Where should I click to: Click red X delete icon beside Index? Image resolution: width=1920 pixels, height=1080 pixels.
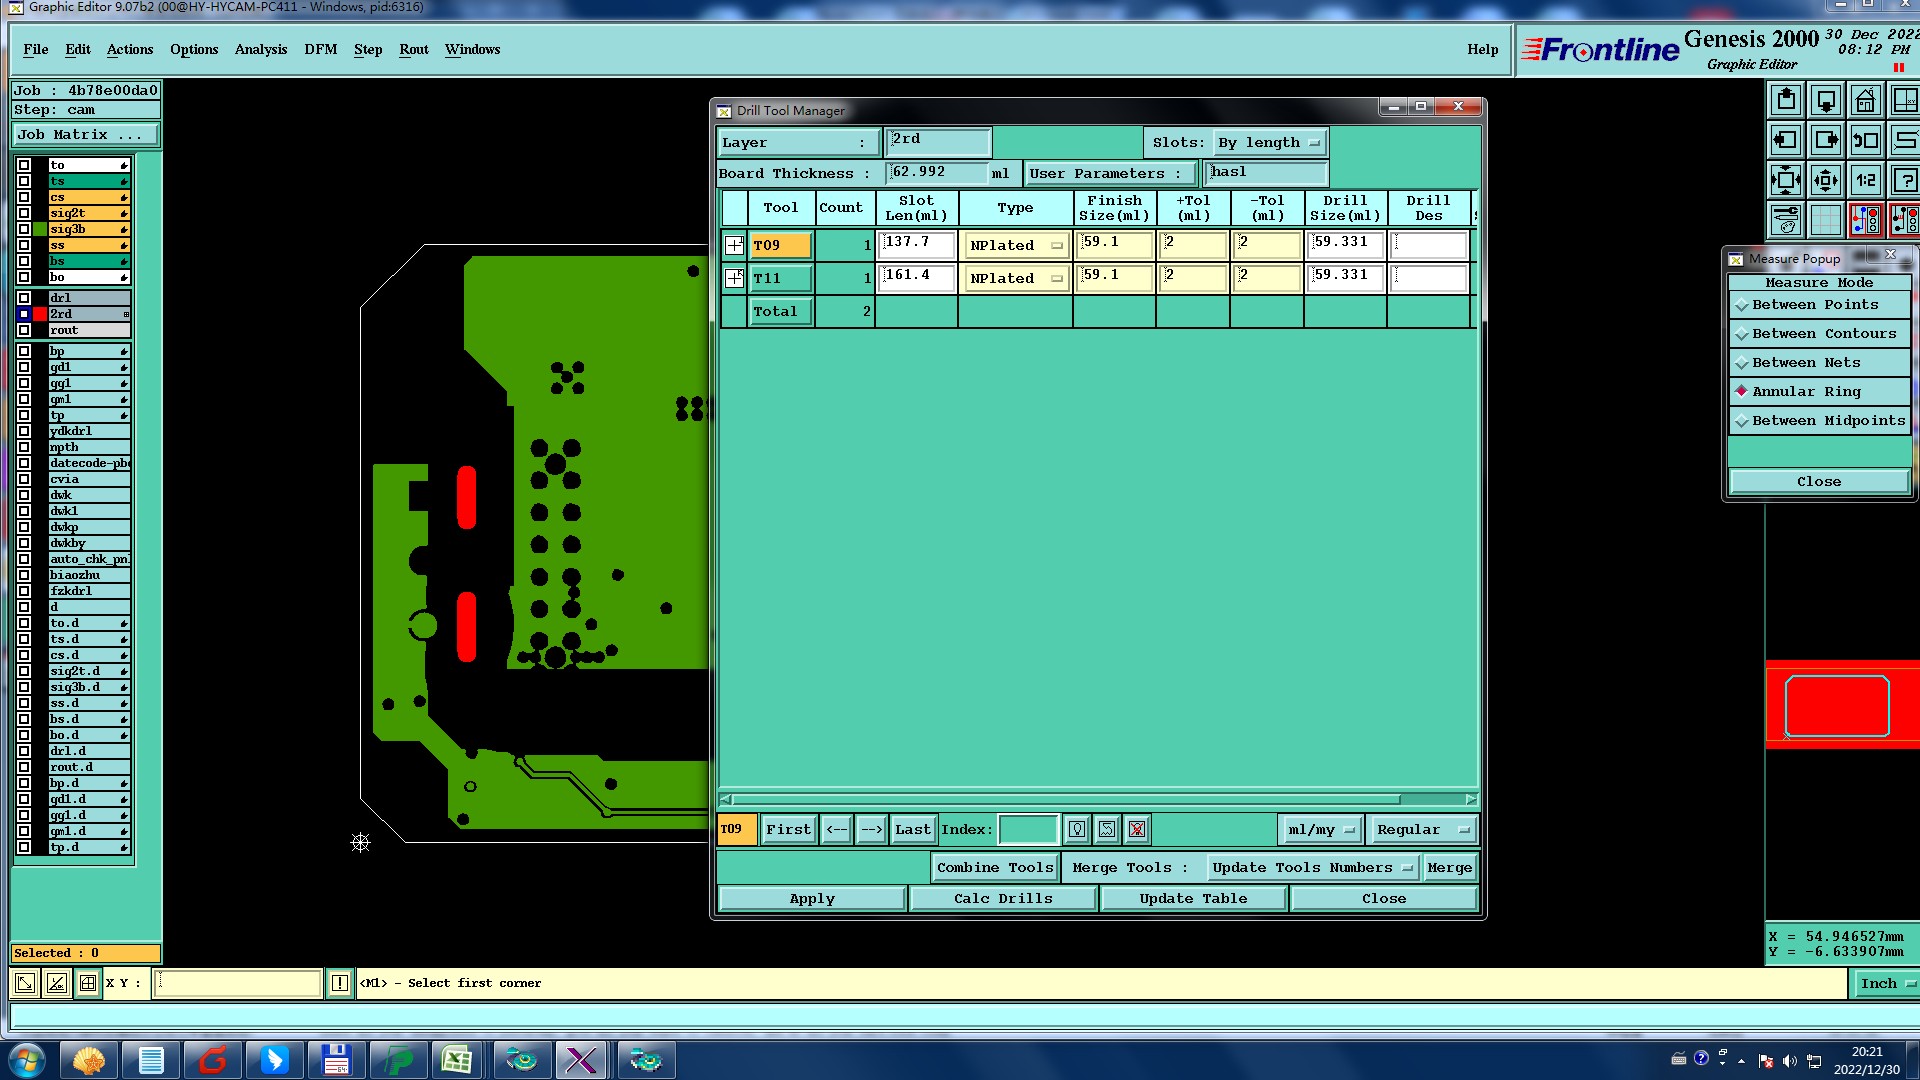tap(1137, 829)
